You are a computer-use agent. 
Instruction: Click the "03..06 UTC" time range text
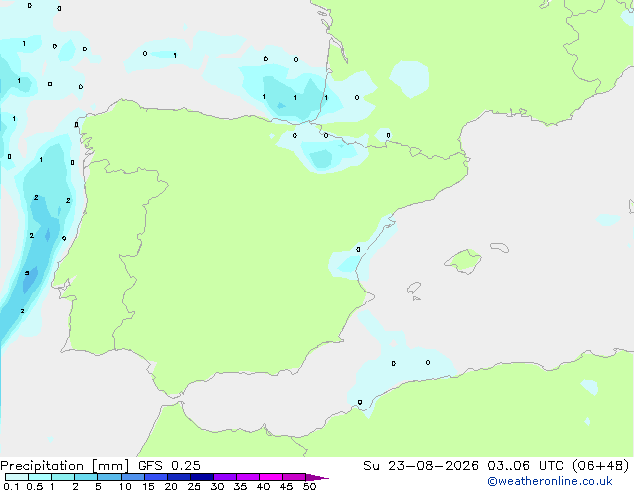525,466
